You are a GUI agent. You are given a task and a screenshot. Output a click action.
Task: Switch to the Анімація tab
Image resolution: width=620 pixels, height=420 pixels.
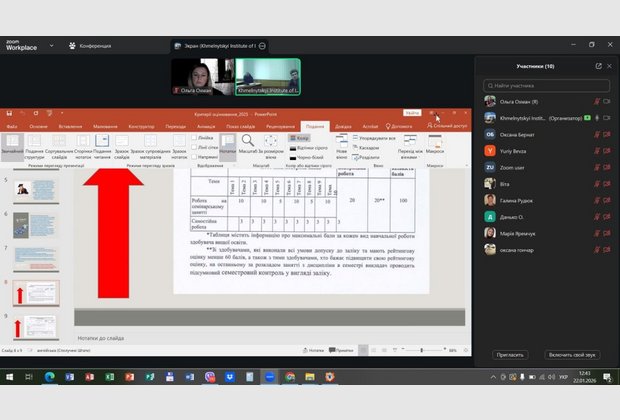tap(206, 127)
